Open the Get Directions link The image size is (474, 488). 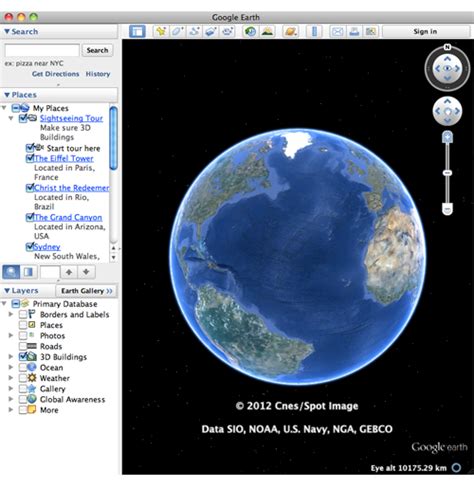[x=55, y=74]
